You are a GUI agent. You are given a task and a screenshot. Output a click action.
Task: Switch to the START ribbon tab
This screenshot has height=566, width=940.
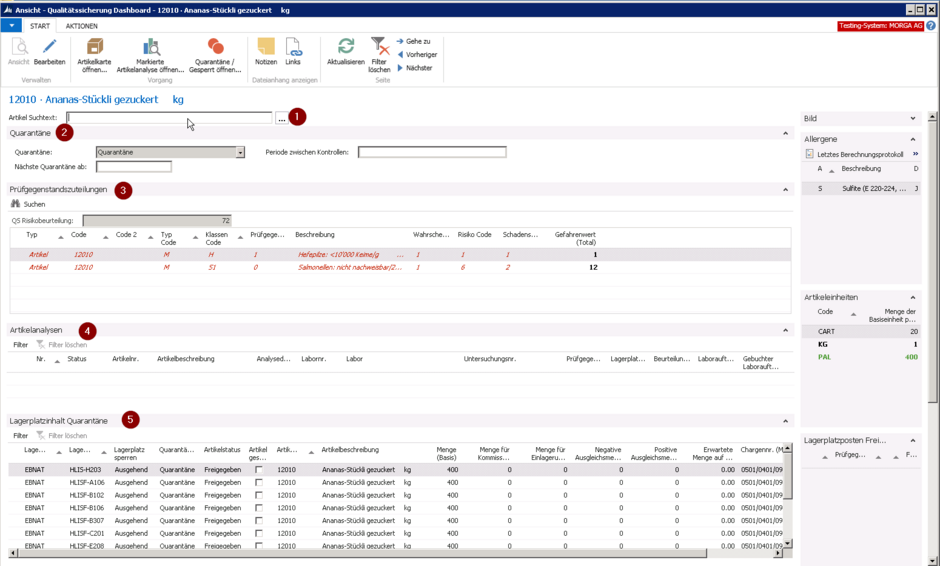40,26
